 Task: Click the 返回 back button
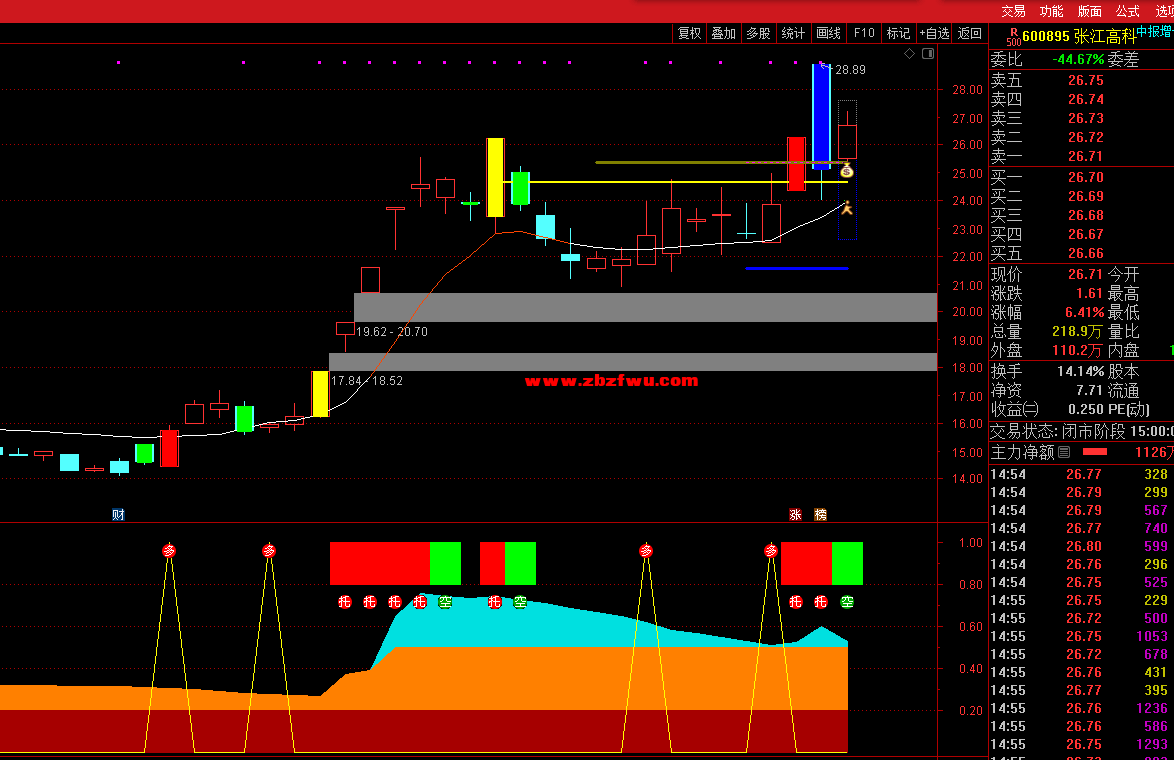coord(970,33)
